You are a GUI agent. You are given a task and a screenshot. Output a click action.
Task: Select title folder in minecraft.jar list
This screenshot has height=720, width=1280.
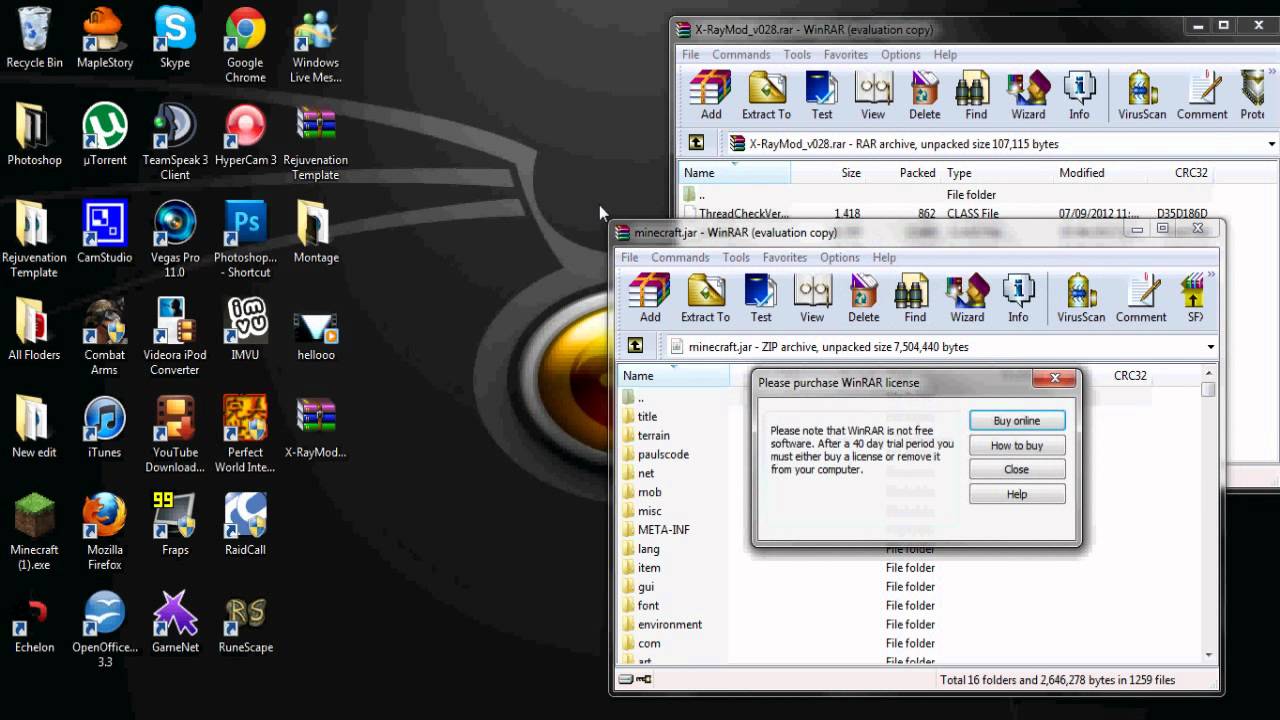click(640, 416)
